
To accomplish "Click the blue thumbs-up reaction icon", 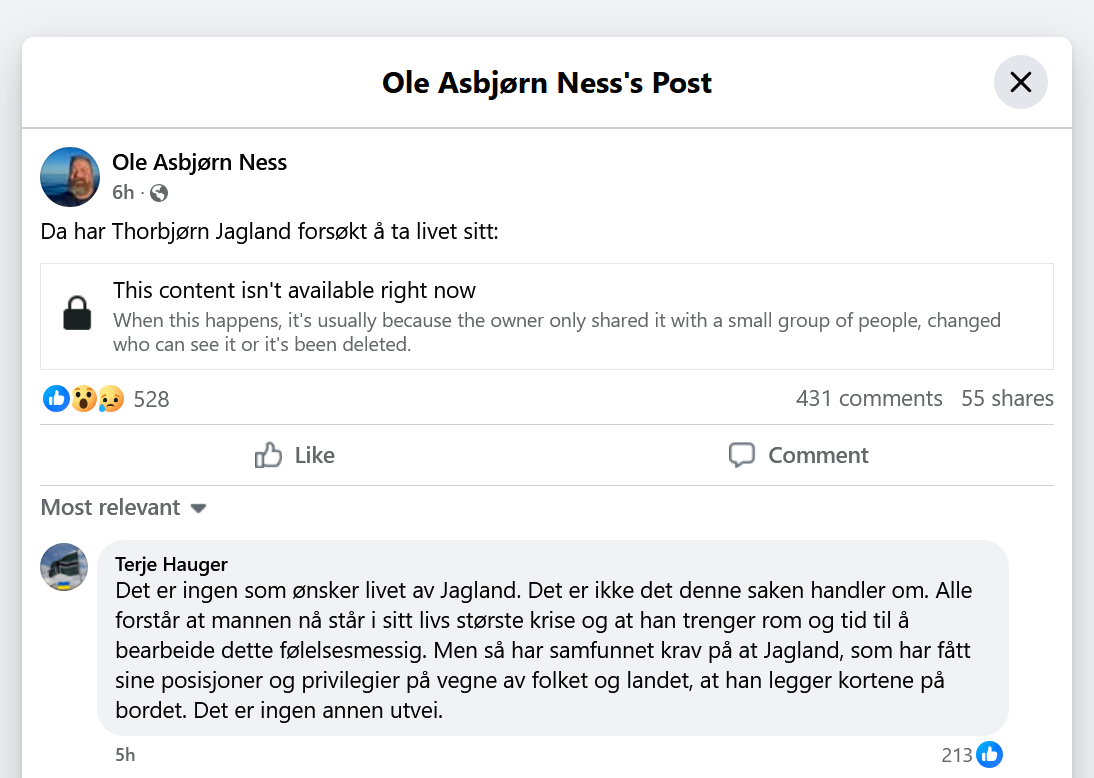I will point(56,399).
